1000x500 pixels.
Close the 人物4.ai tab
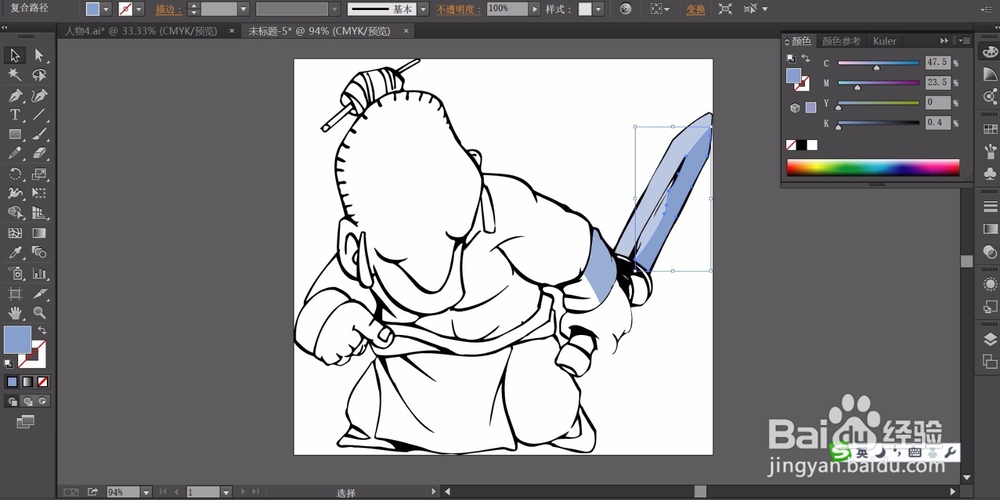[232, 31]
